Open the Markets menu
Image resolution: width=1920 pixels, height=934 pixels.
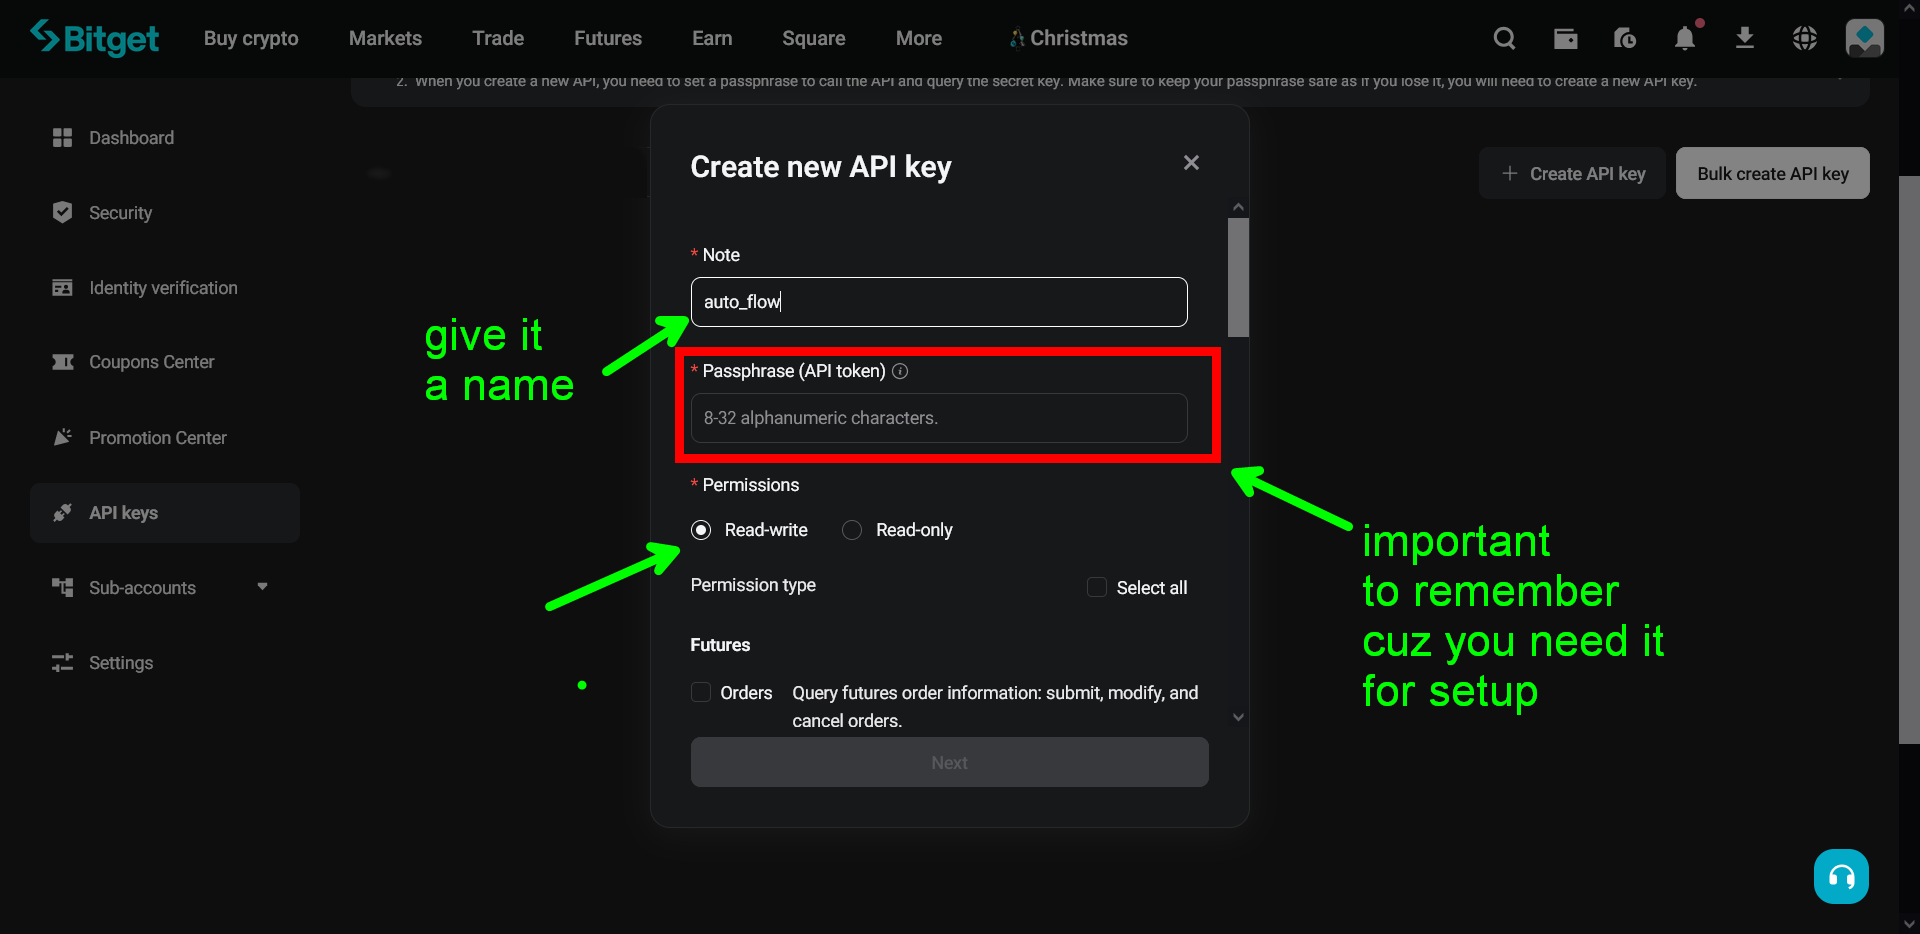pyautogui.click(x=385, y=38)
